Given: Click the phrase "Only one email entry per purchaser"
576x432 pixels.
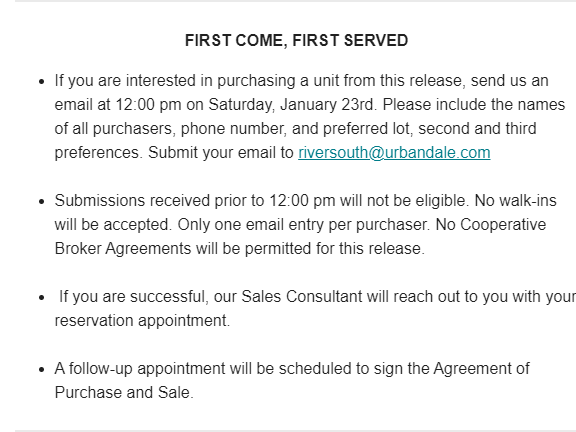Looking at the screenshot, I should coord(303,225).
